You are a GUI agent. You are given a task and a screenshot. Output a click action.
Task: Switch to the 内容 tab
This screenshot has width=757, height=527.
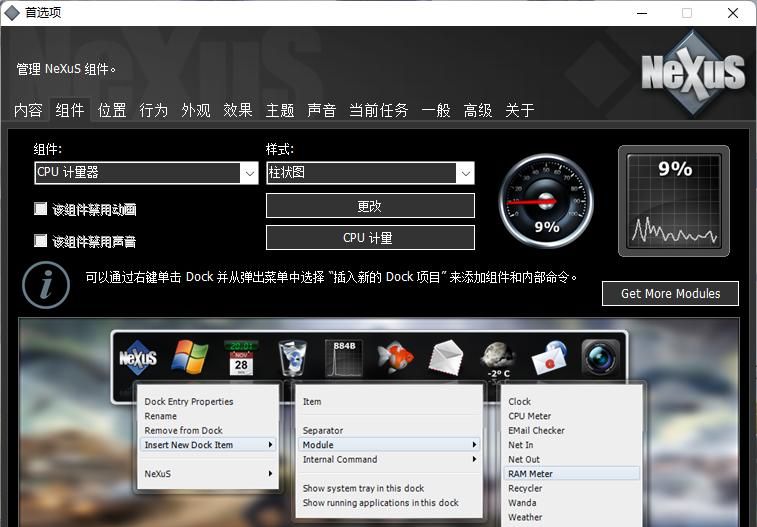click(x=28, y=110)
